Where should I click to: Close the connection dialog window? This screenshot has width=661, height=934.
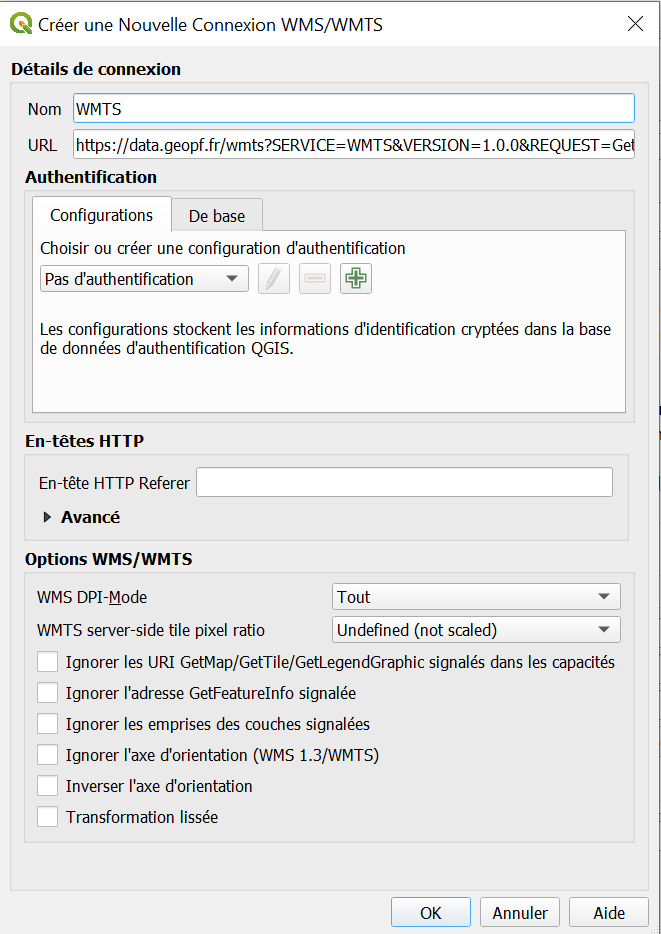(x=635, y=24)
